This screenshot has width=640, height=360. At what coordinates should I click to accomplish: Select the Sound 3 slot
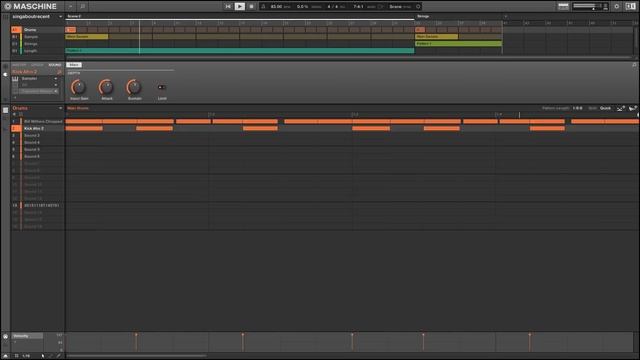click(x=38, y=136)
